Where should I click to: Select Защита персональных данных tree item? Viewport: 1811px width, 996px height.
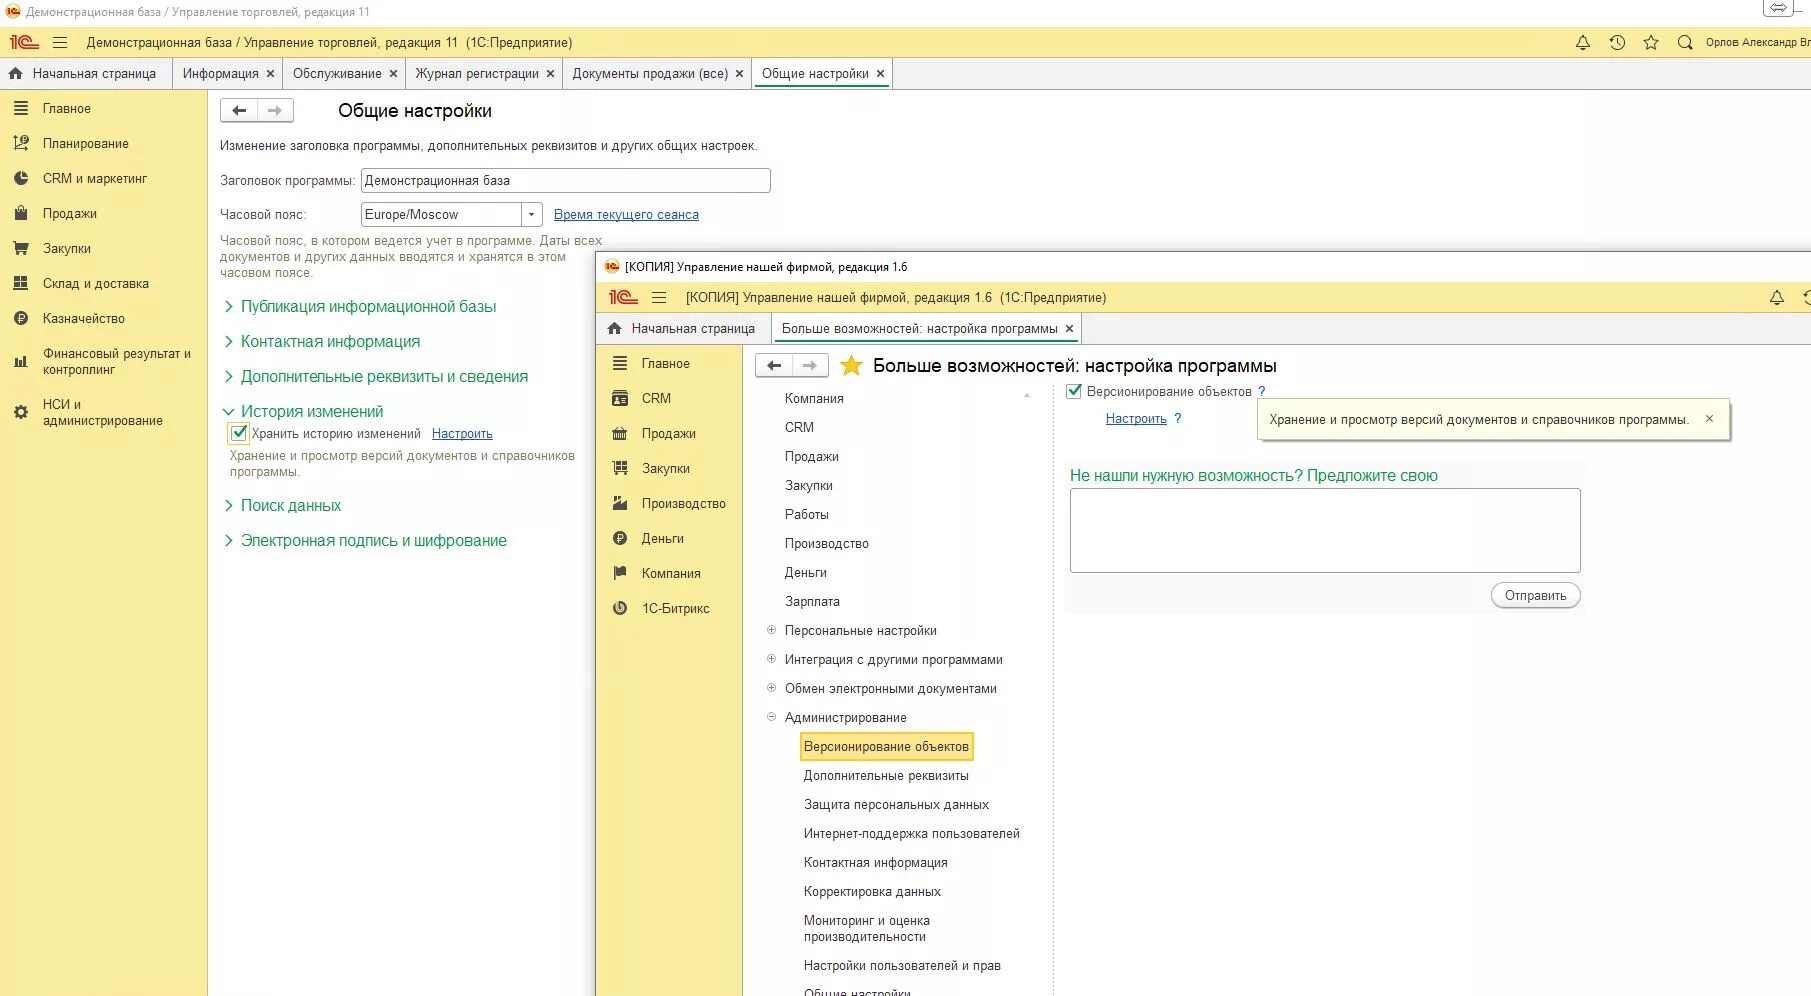896,805
